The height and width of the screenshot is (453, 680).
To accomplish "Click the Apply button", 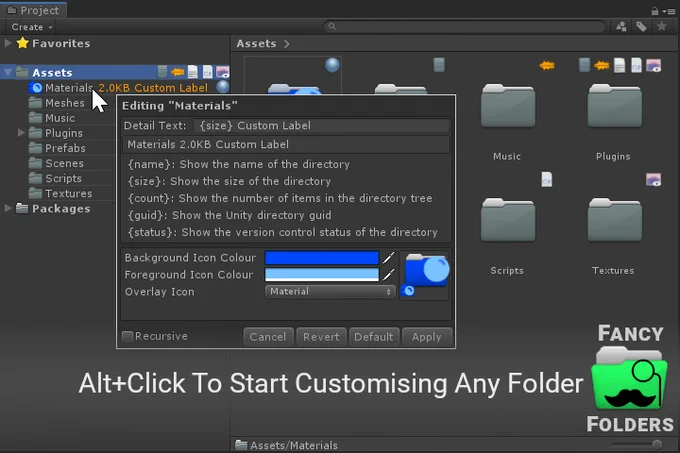I will click(x=427, y=337).
